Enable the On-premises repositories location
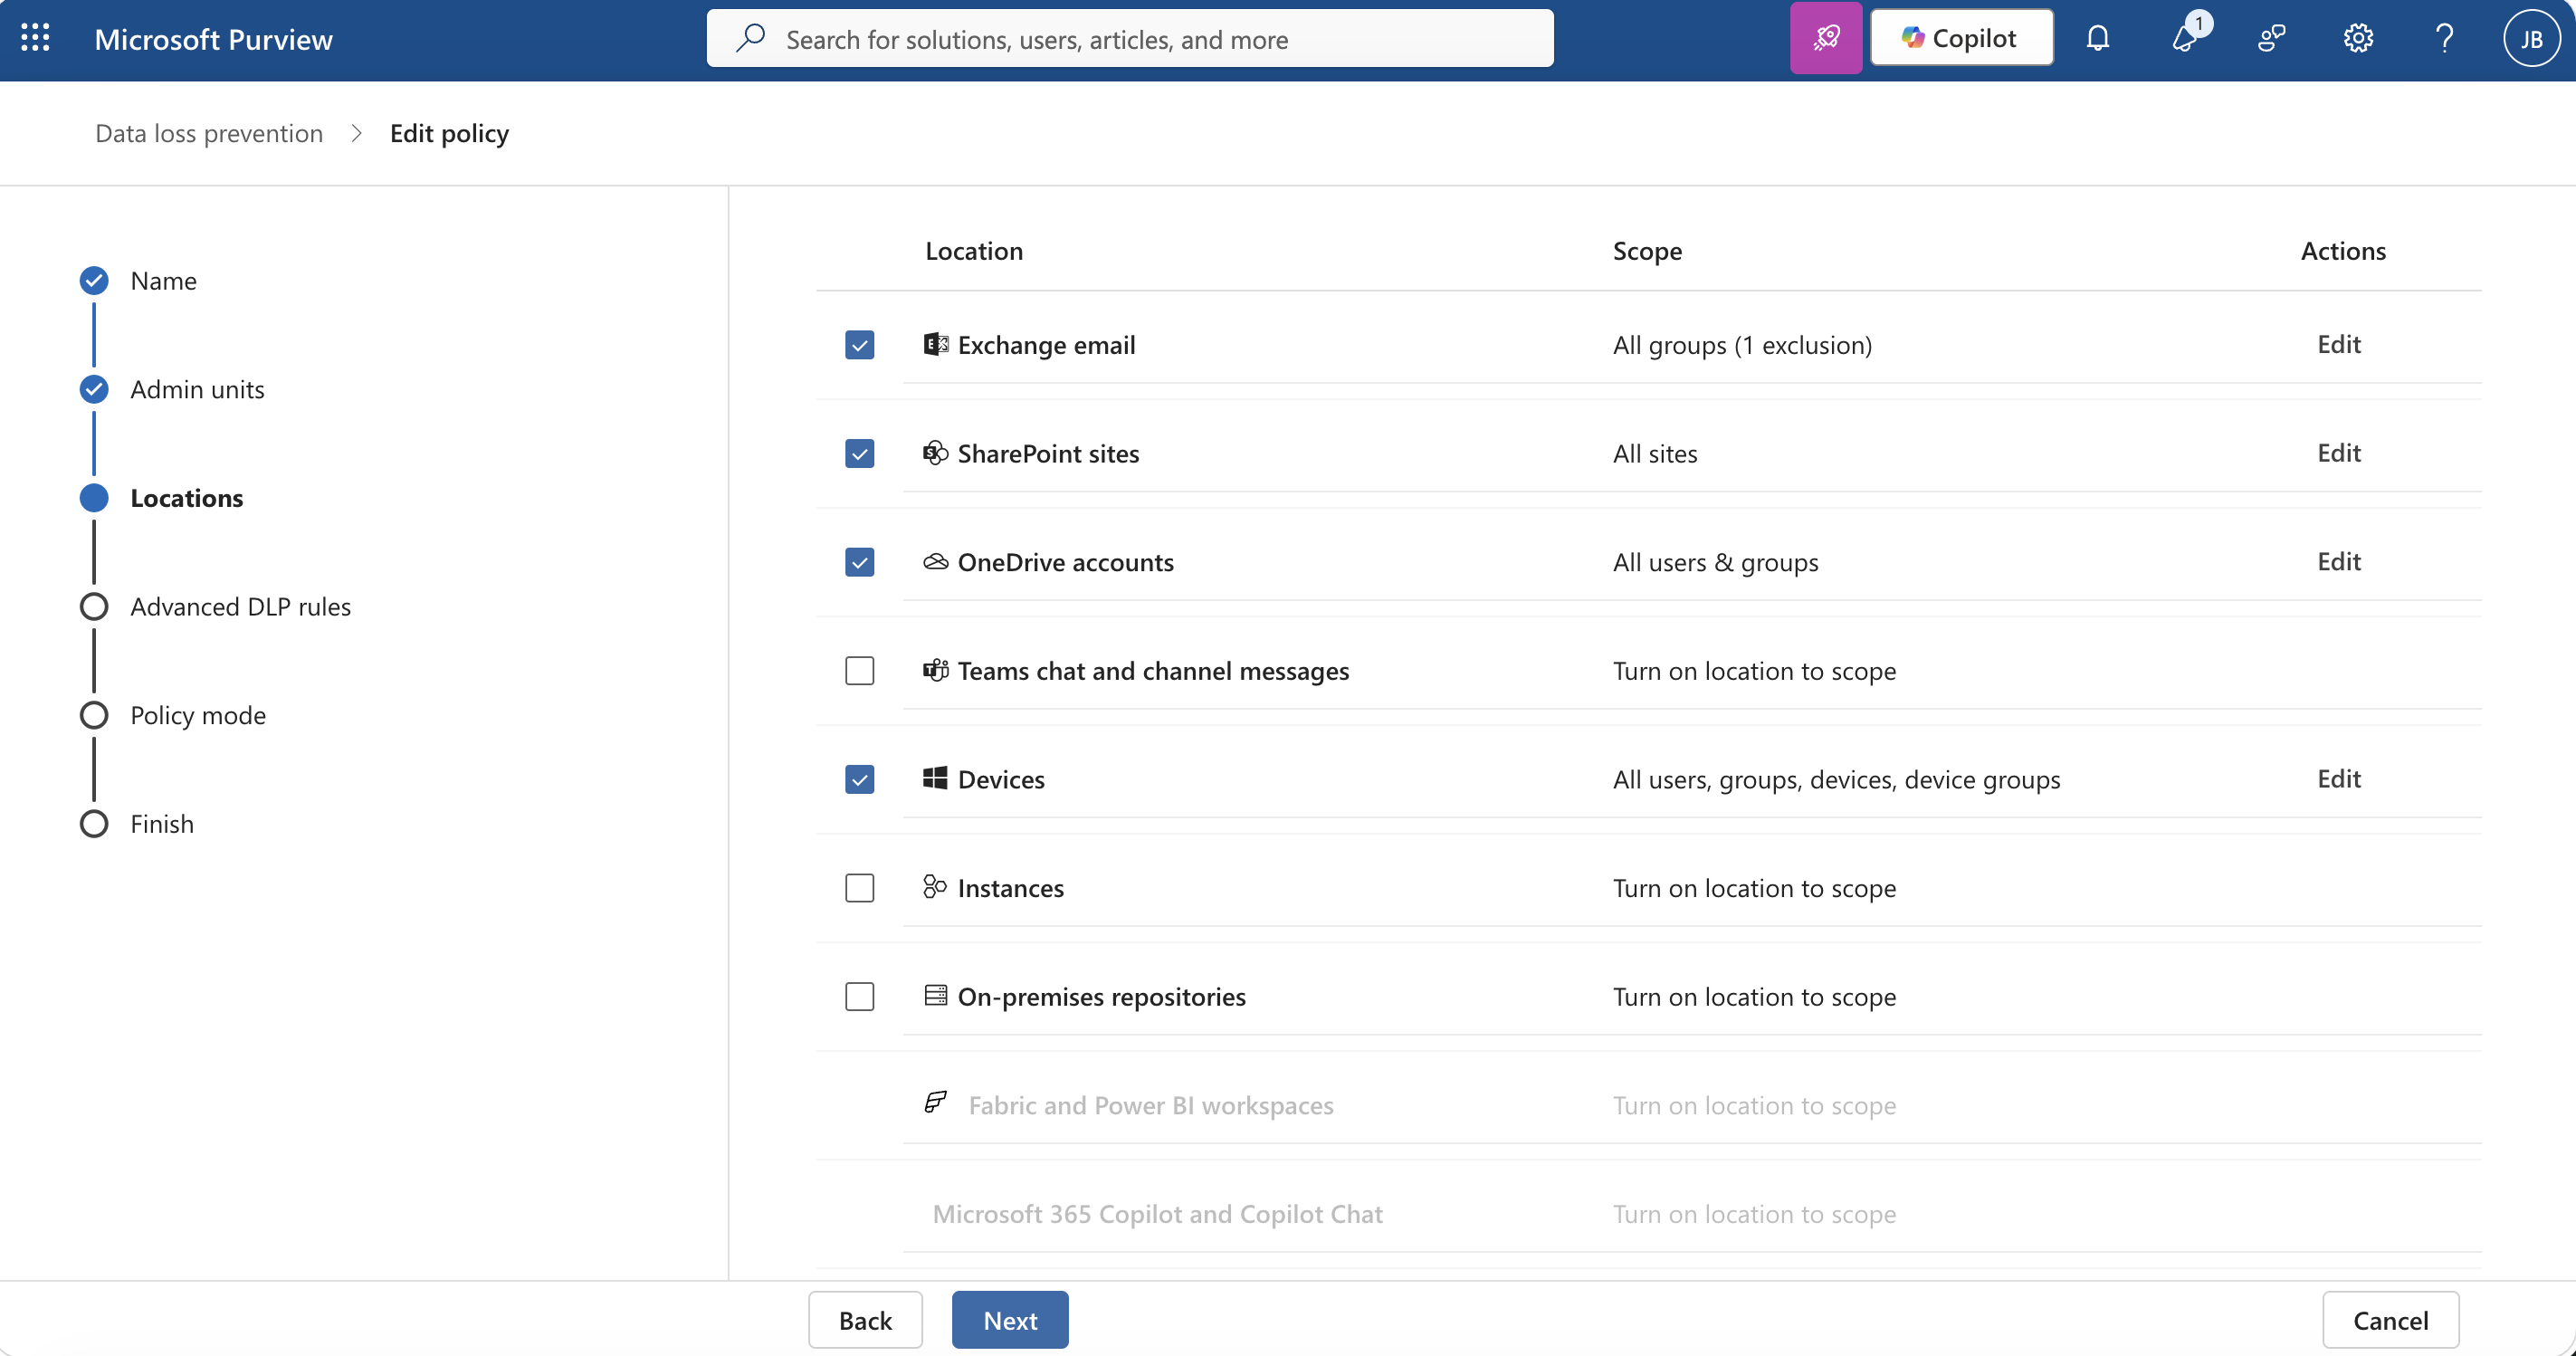 pyautogui.click(x=859, y=997)
